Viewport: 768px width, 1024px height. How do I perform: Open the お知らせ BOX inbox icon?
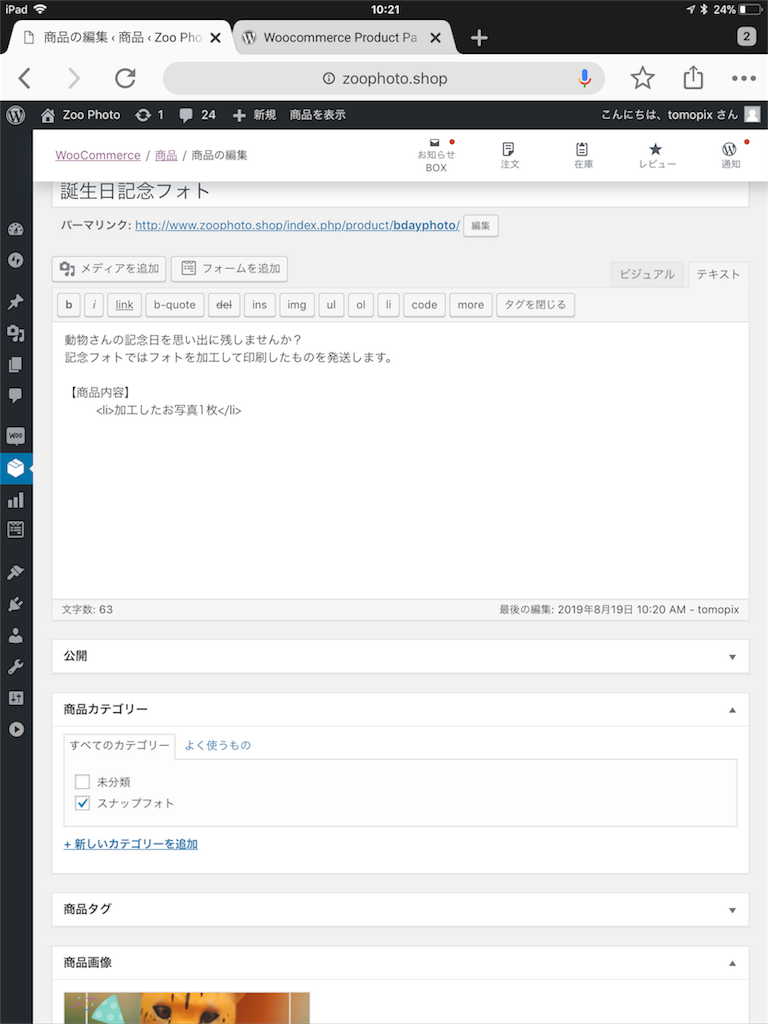(x=436, y=155)
